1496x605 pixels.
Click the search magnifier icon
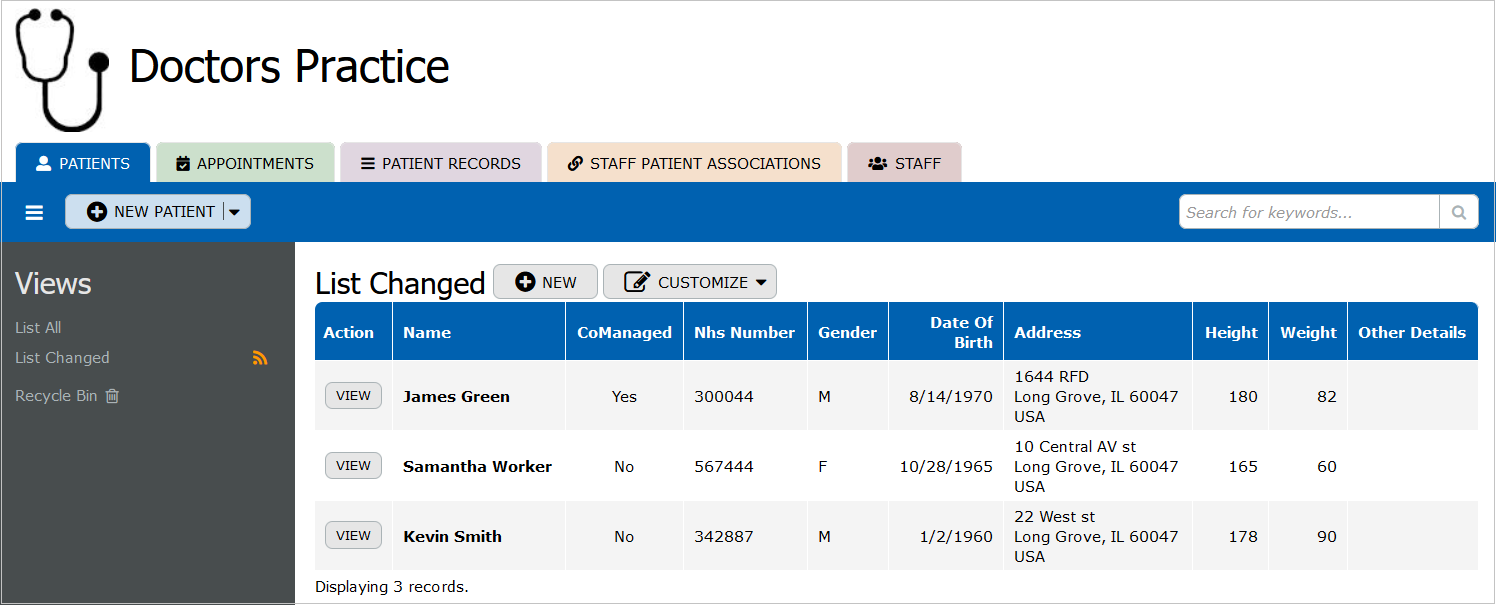pyautogui.click(x=1458, y=212)
